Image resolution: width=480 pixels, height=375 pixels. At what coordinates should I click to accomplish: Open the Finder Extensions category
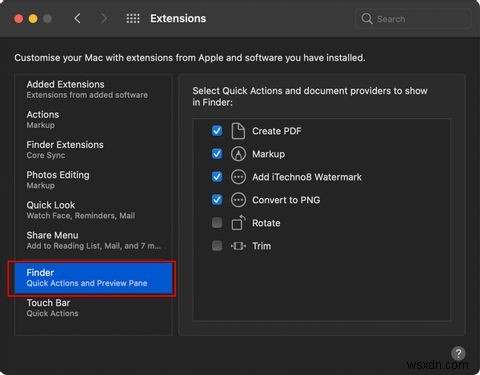click(93, 150)
